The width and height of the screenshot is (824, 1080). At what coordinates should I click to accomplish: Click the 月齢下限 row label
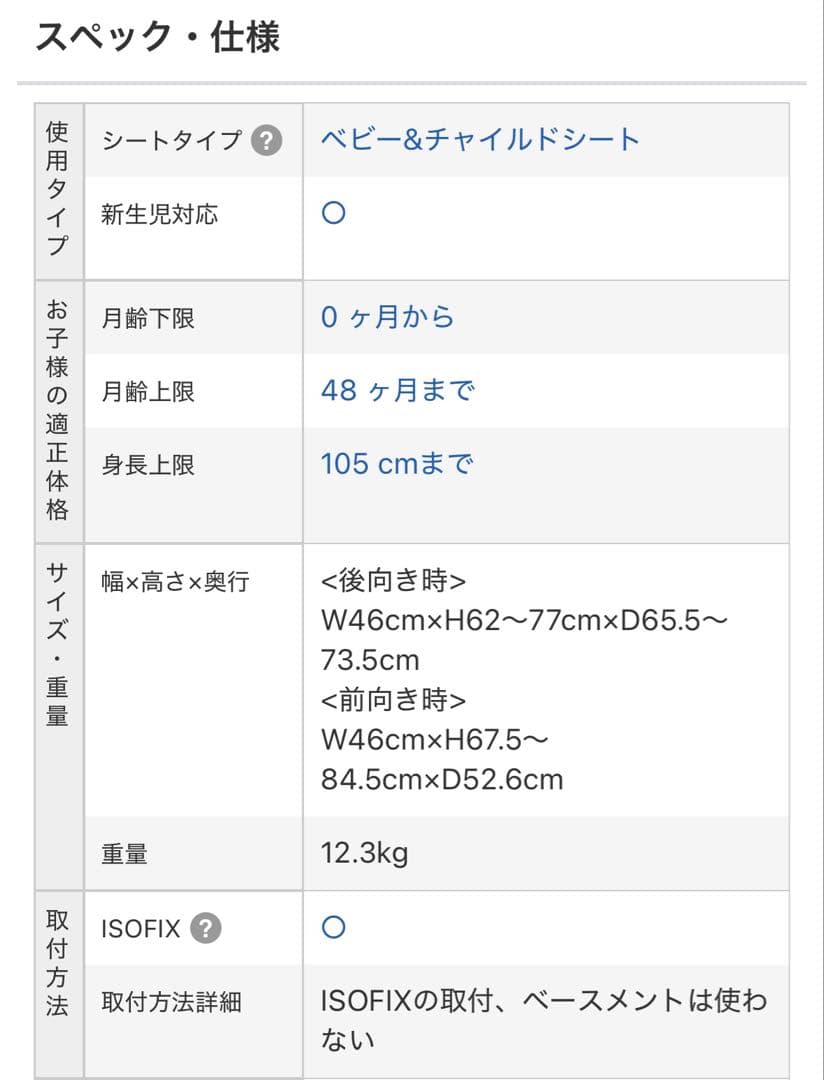(x=148, y=318)
